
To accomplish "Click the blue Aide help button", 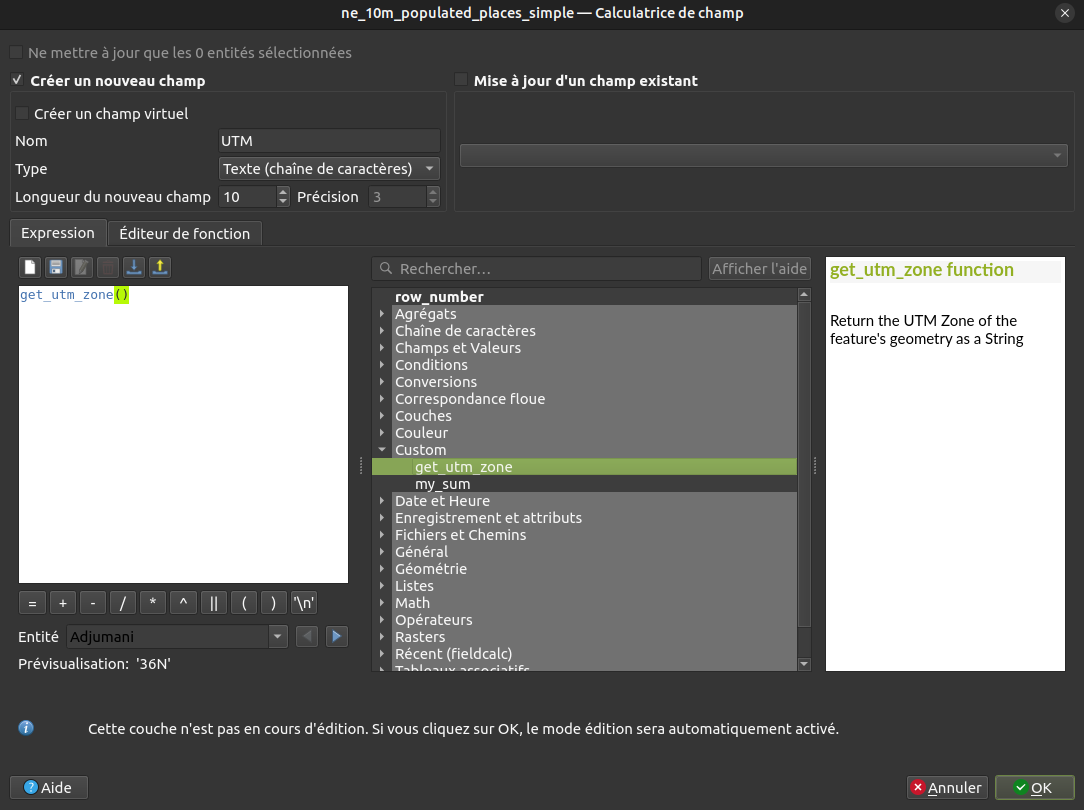I will [49, 787].
